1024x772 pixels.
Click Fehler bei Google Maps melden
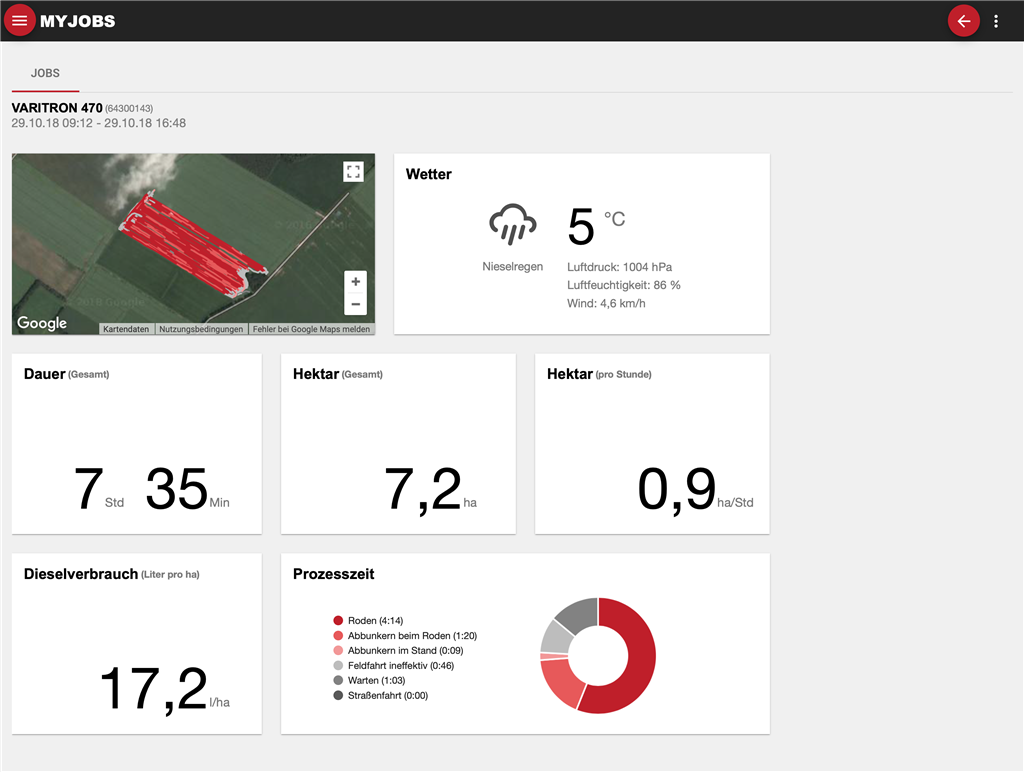click(312, 329)
